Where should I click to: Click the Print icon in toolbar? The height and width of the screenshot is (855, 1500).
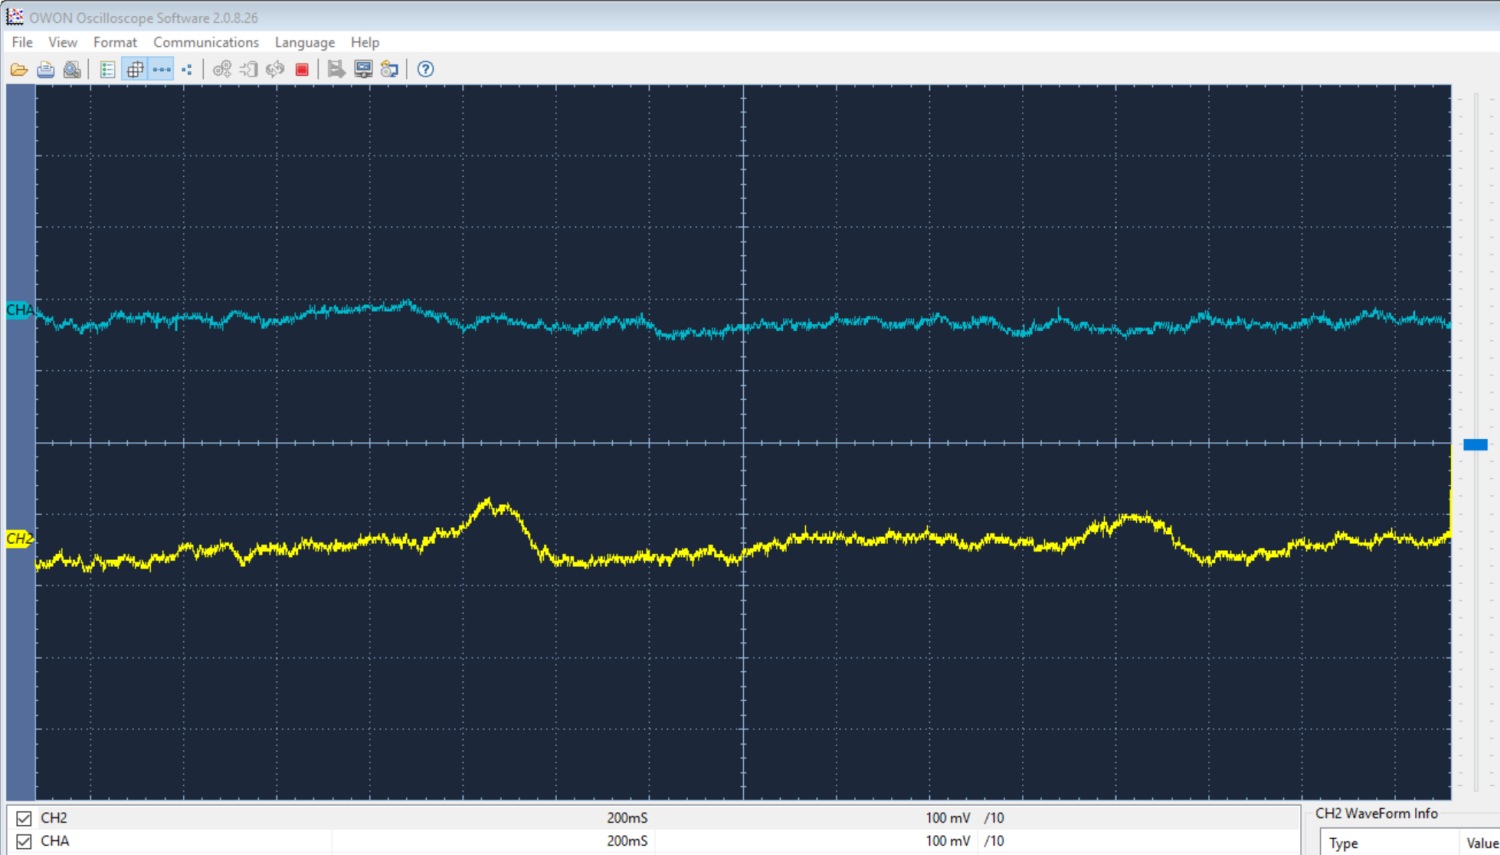click(x=46, y=69)
